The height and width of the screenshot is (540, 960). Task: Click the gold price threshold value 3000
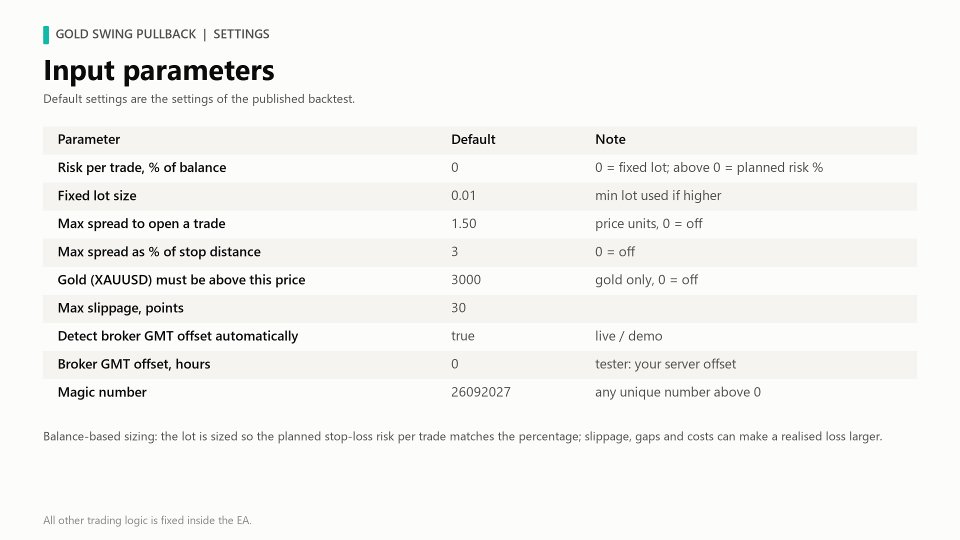pyautogui.click(x=466, y=280)
